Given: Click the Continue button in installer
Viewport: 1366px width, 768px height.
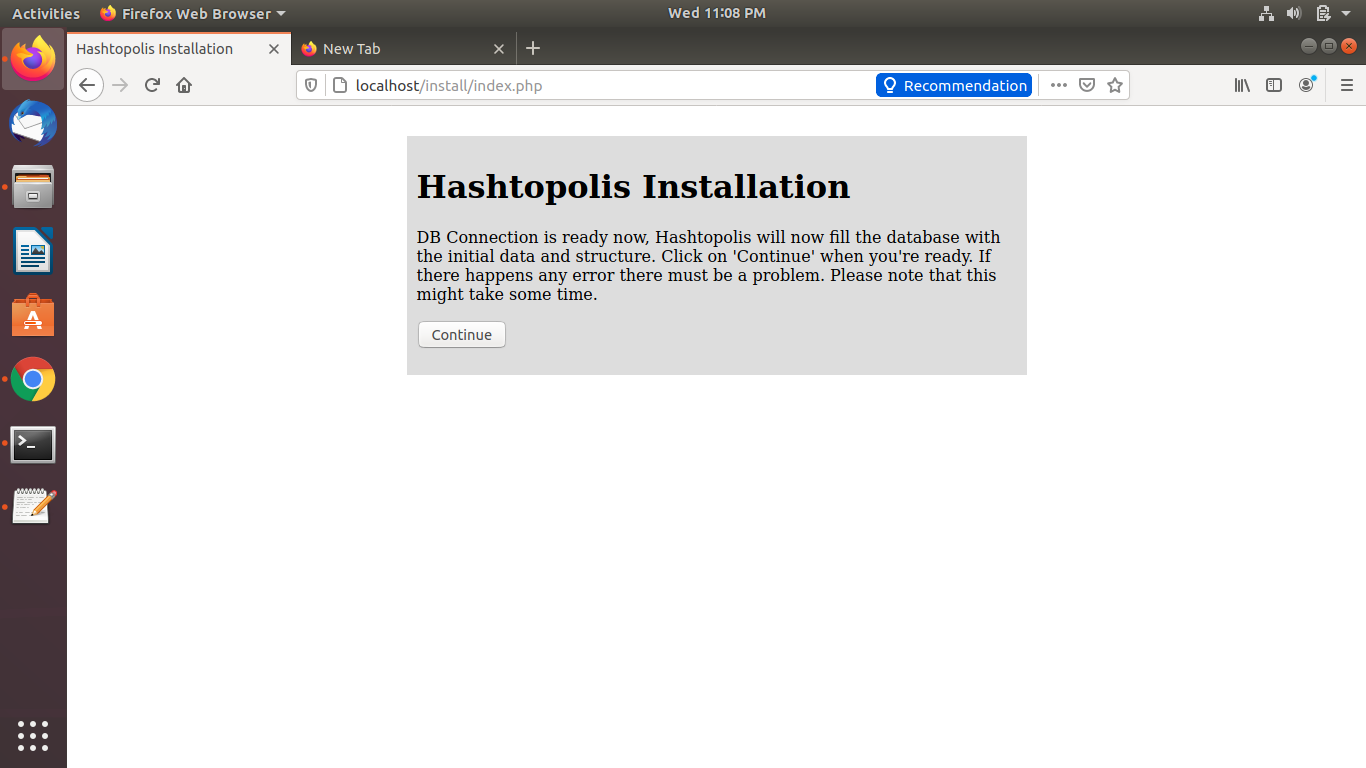Looking at the screenshot, I should [461, 335].
